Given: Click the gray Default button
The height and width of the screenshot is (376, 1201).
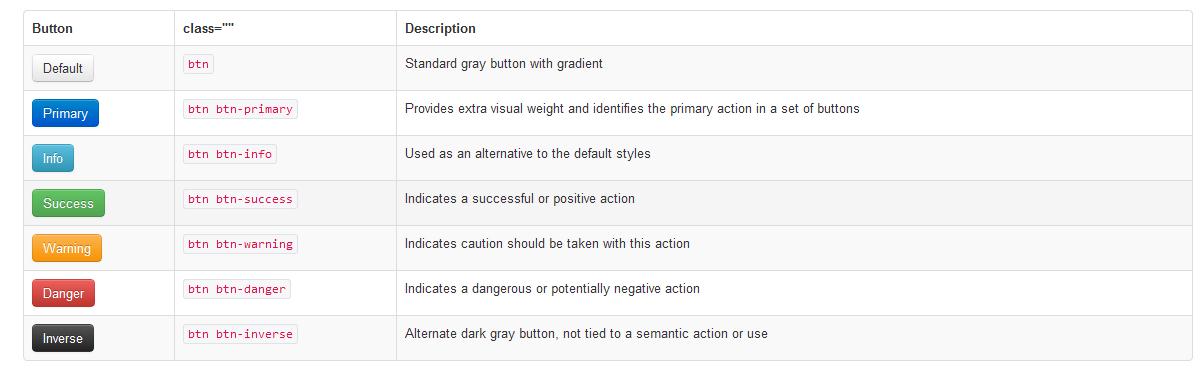Looking at the screenshot, I should point(63,68).
